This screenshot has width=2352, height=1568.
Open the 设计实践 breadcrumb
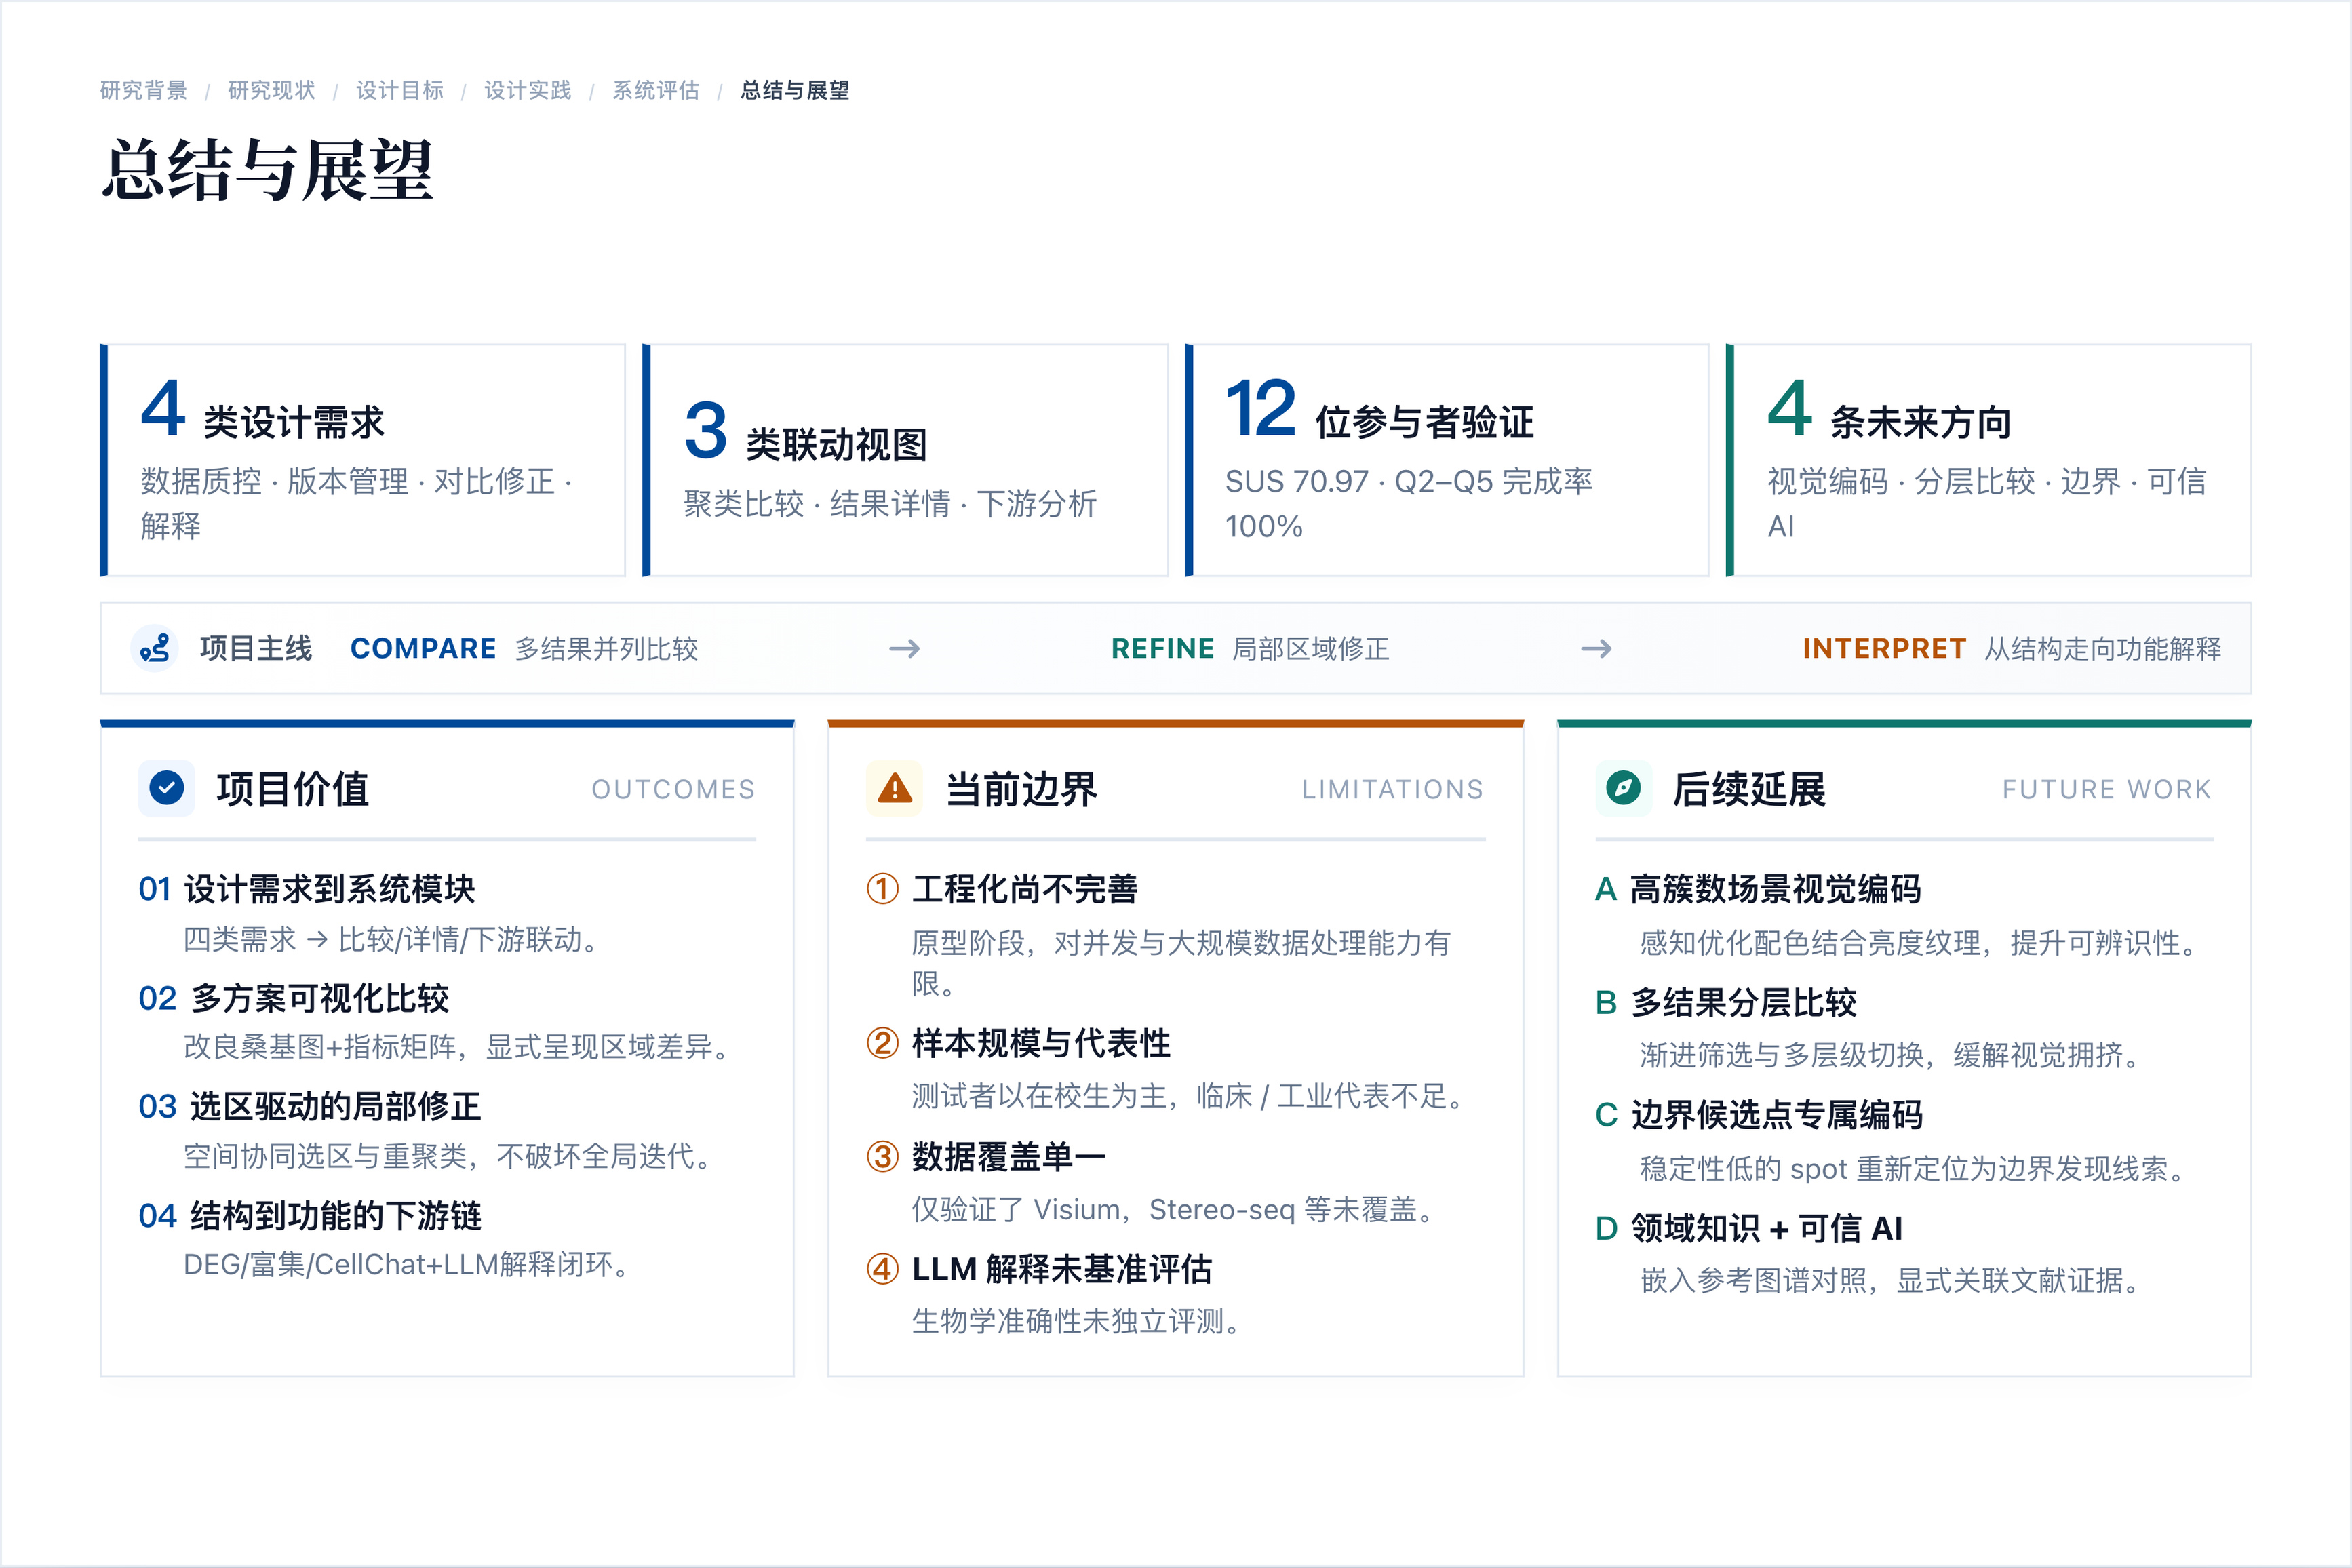(x=527, y=90)
